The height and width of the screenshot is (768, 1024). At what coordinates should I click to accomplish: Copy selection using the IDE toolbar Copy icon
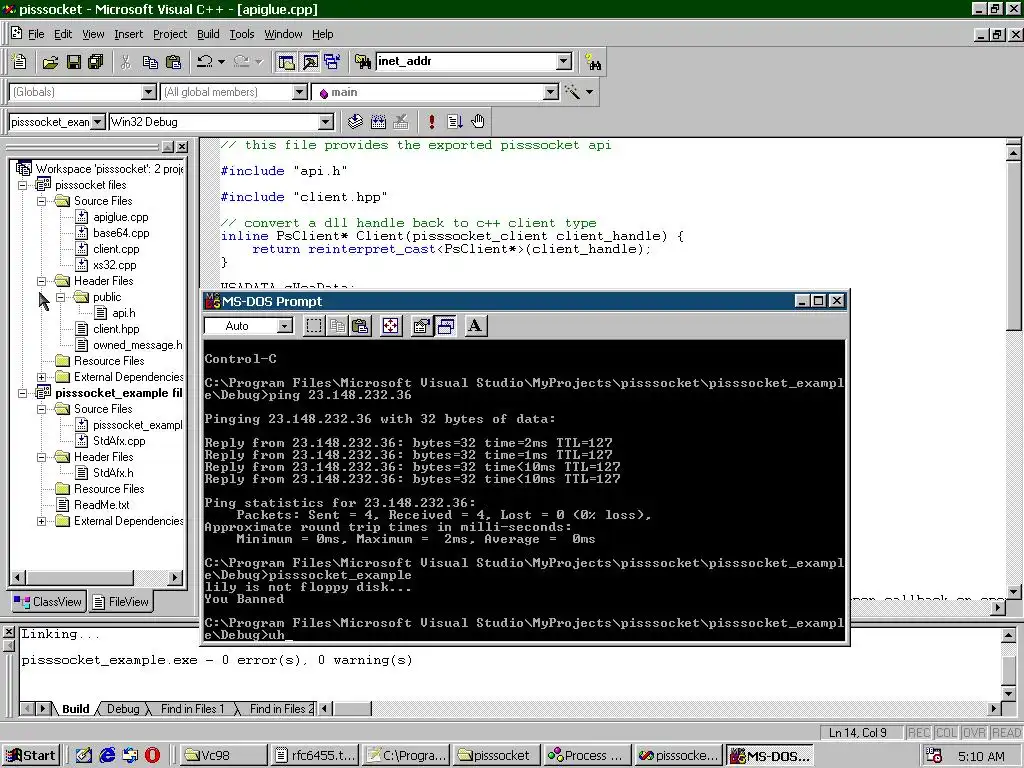point(150,62)
